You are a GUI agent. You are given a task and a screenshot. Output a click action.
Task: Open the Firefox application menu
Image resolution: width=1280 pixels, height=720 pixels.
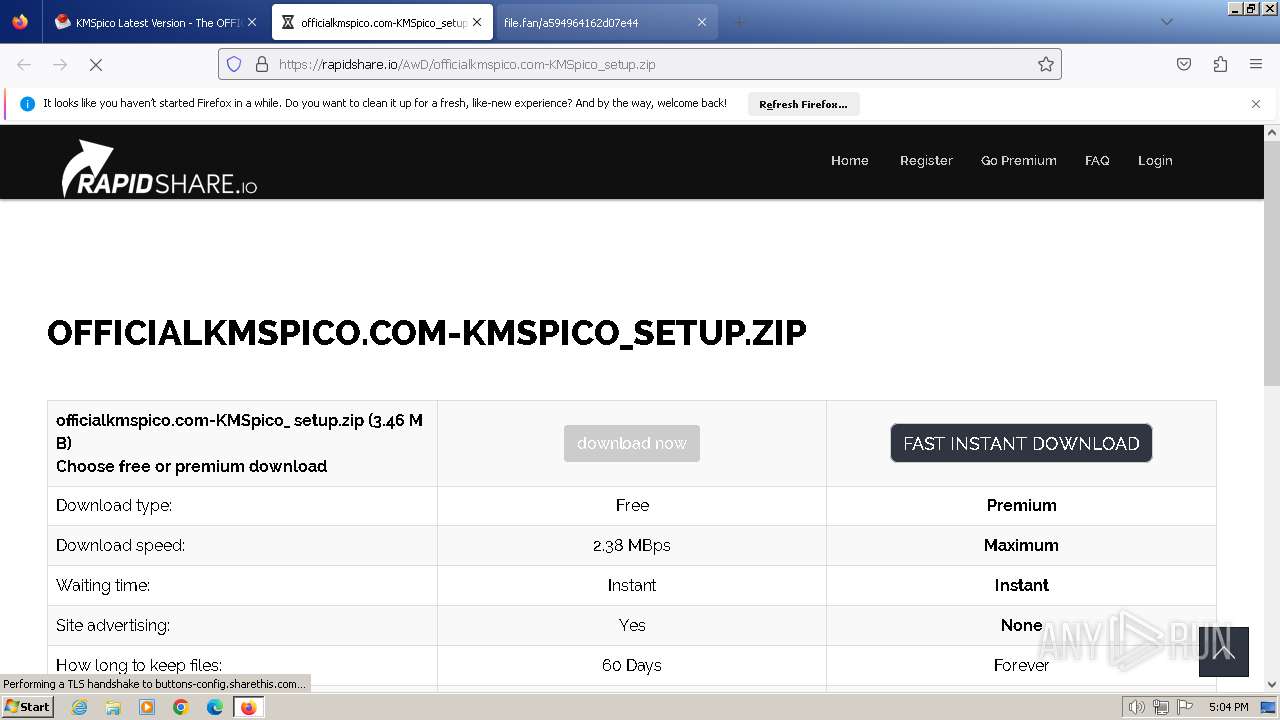pos(1256,64)
